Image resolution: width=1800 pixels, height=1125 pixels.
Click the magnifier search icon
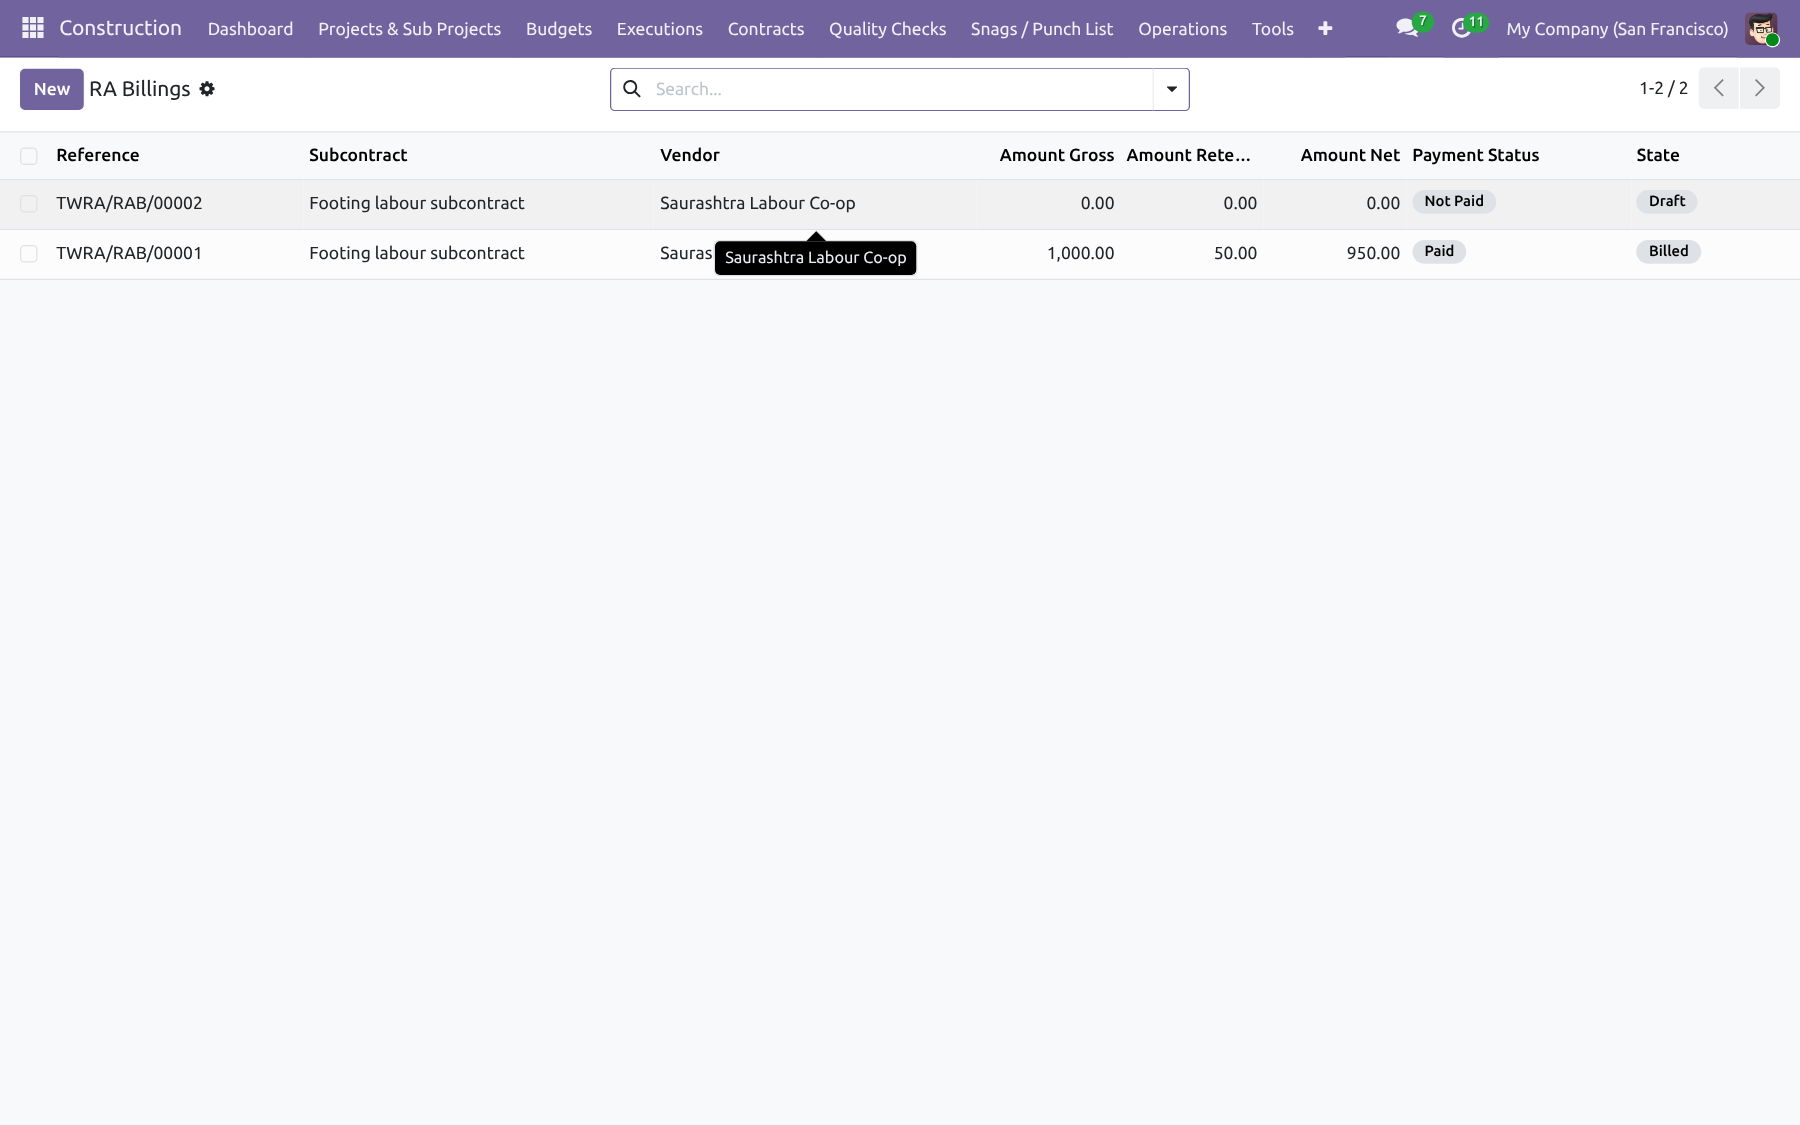[x=632, y=89]
